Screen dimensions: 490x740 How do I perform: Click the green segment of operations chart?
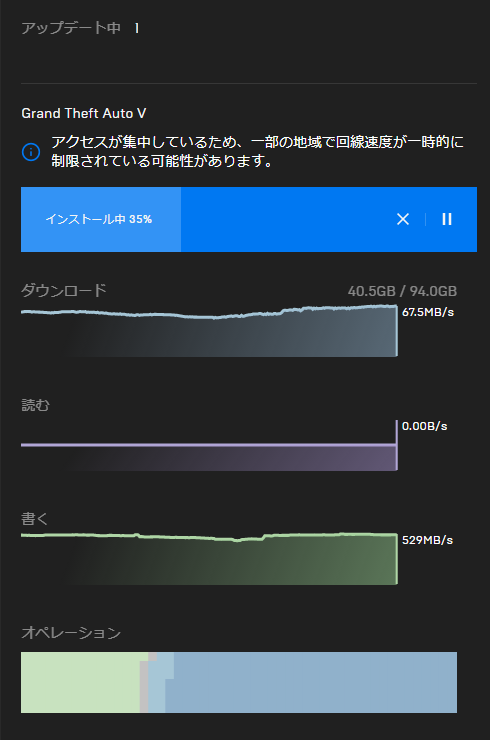click(80, 682)
